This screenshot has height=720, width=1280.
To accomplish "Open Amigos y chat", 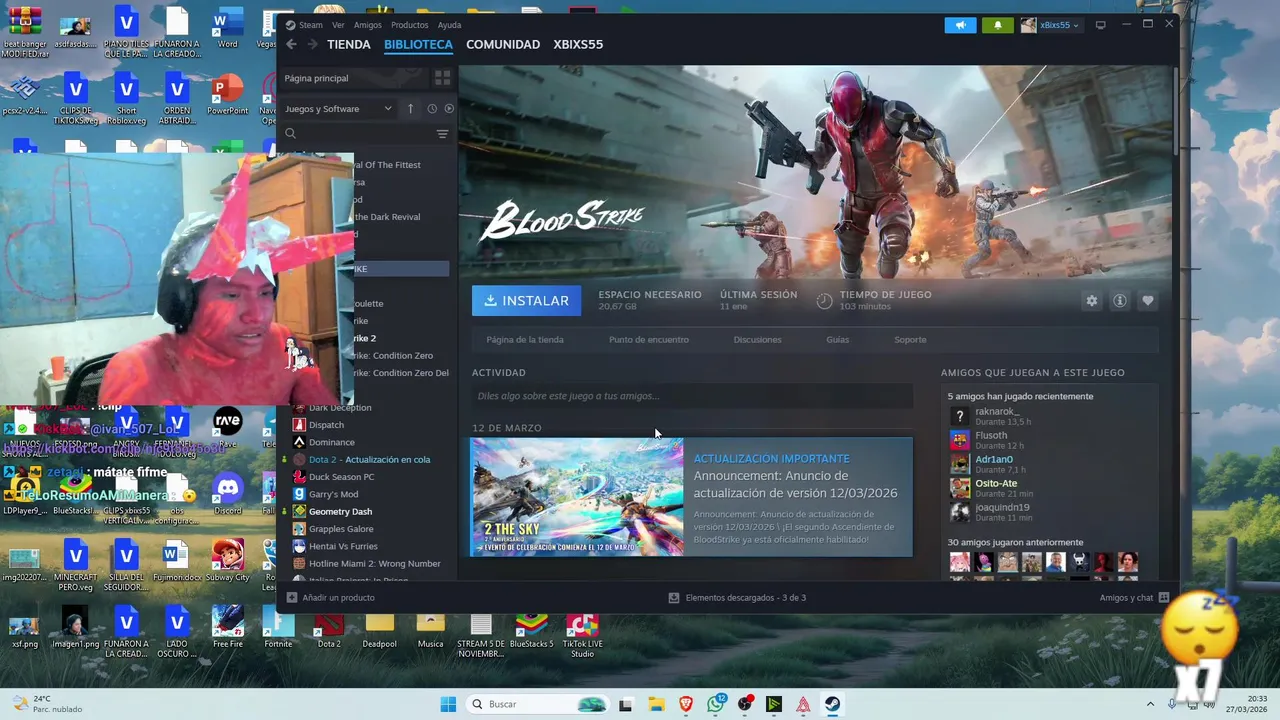I will [x=1134, y=598].
